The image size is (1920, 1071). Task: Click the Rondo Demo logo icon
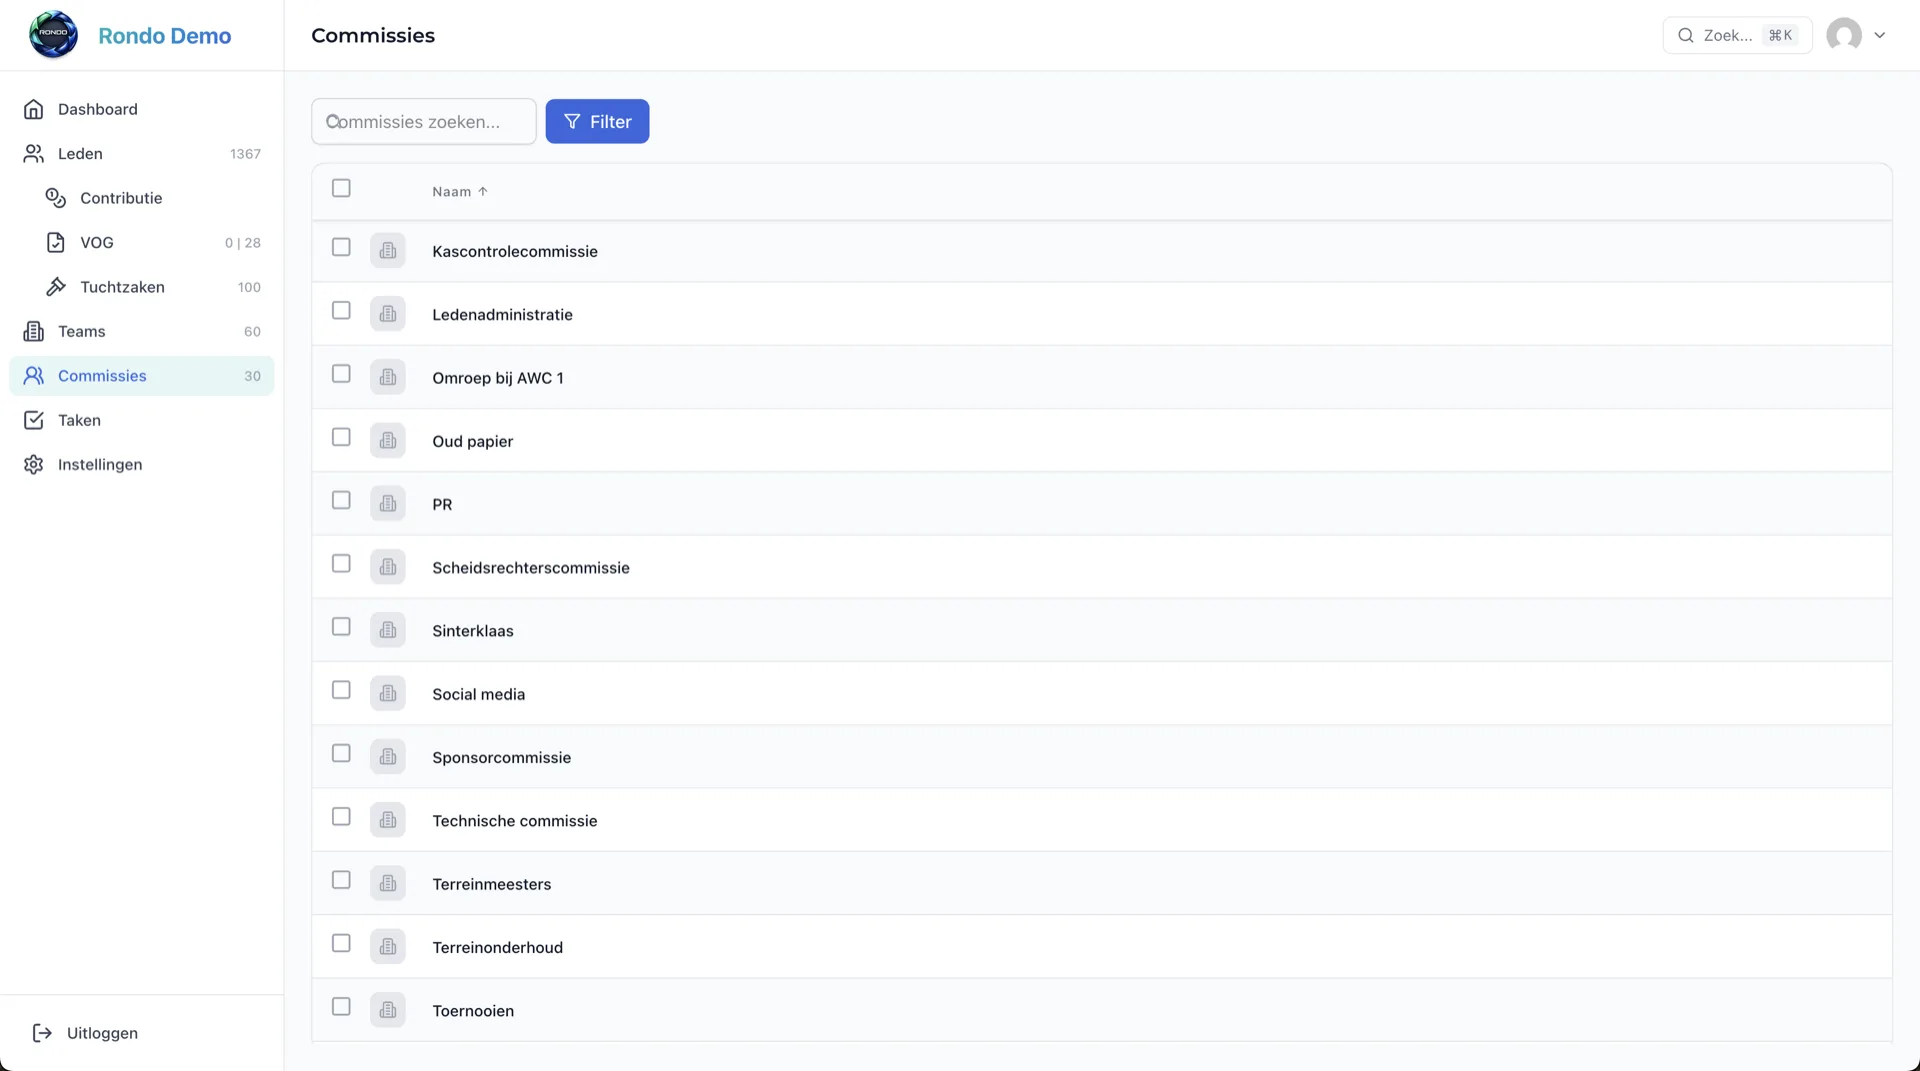coord(53,35)
